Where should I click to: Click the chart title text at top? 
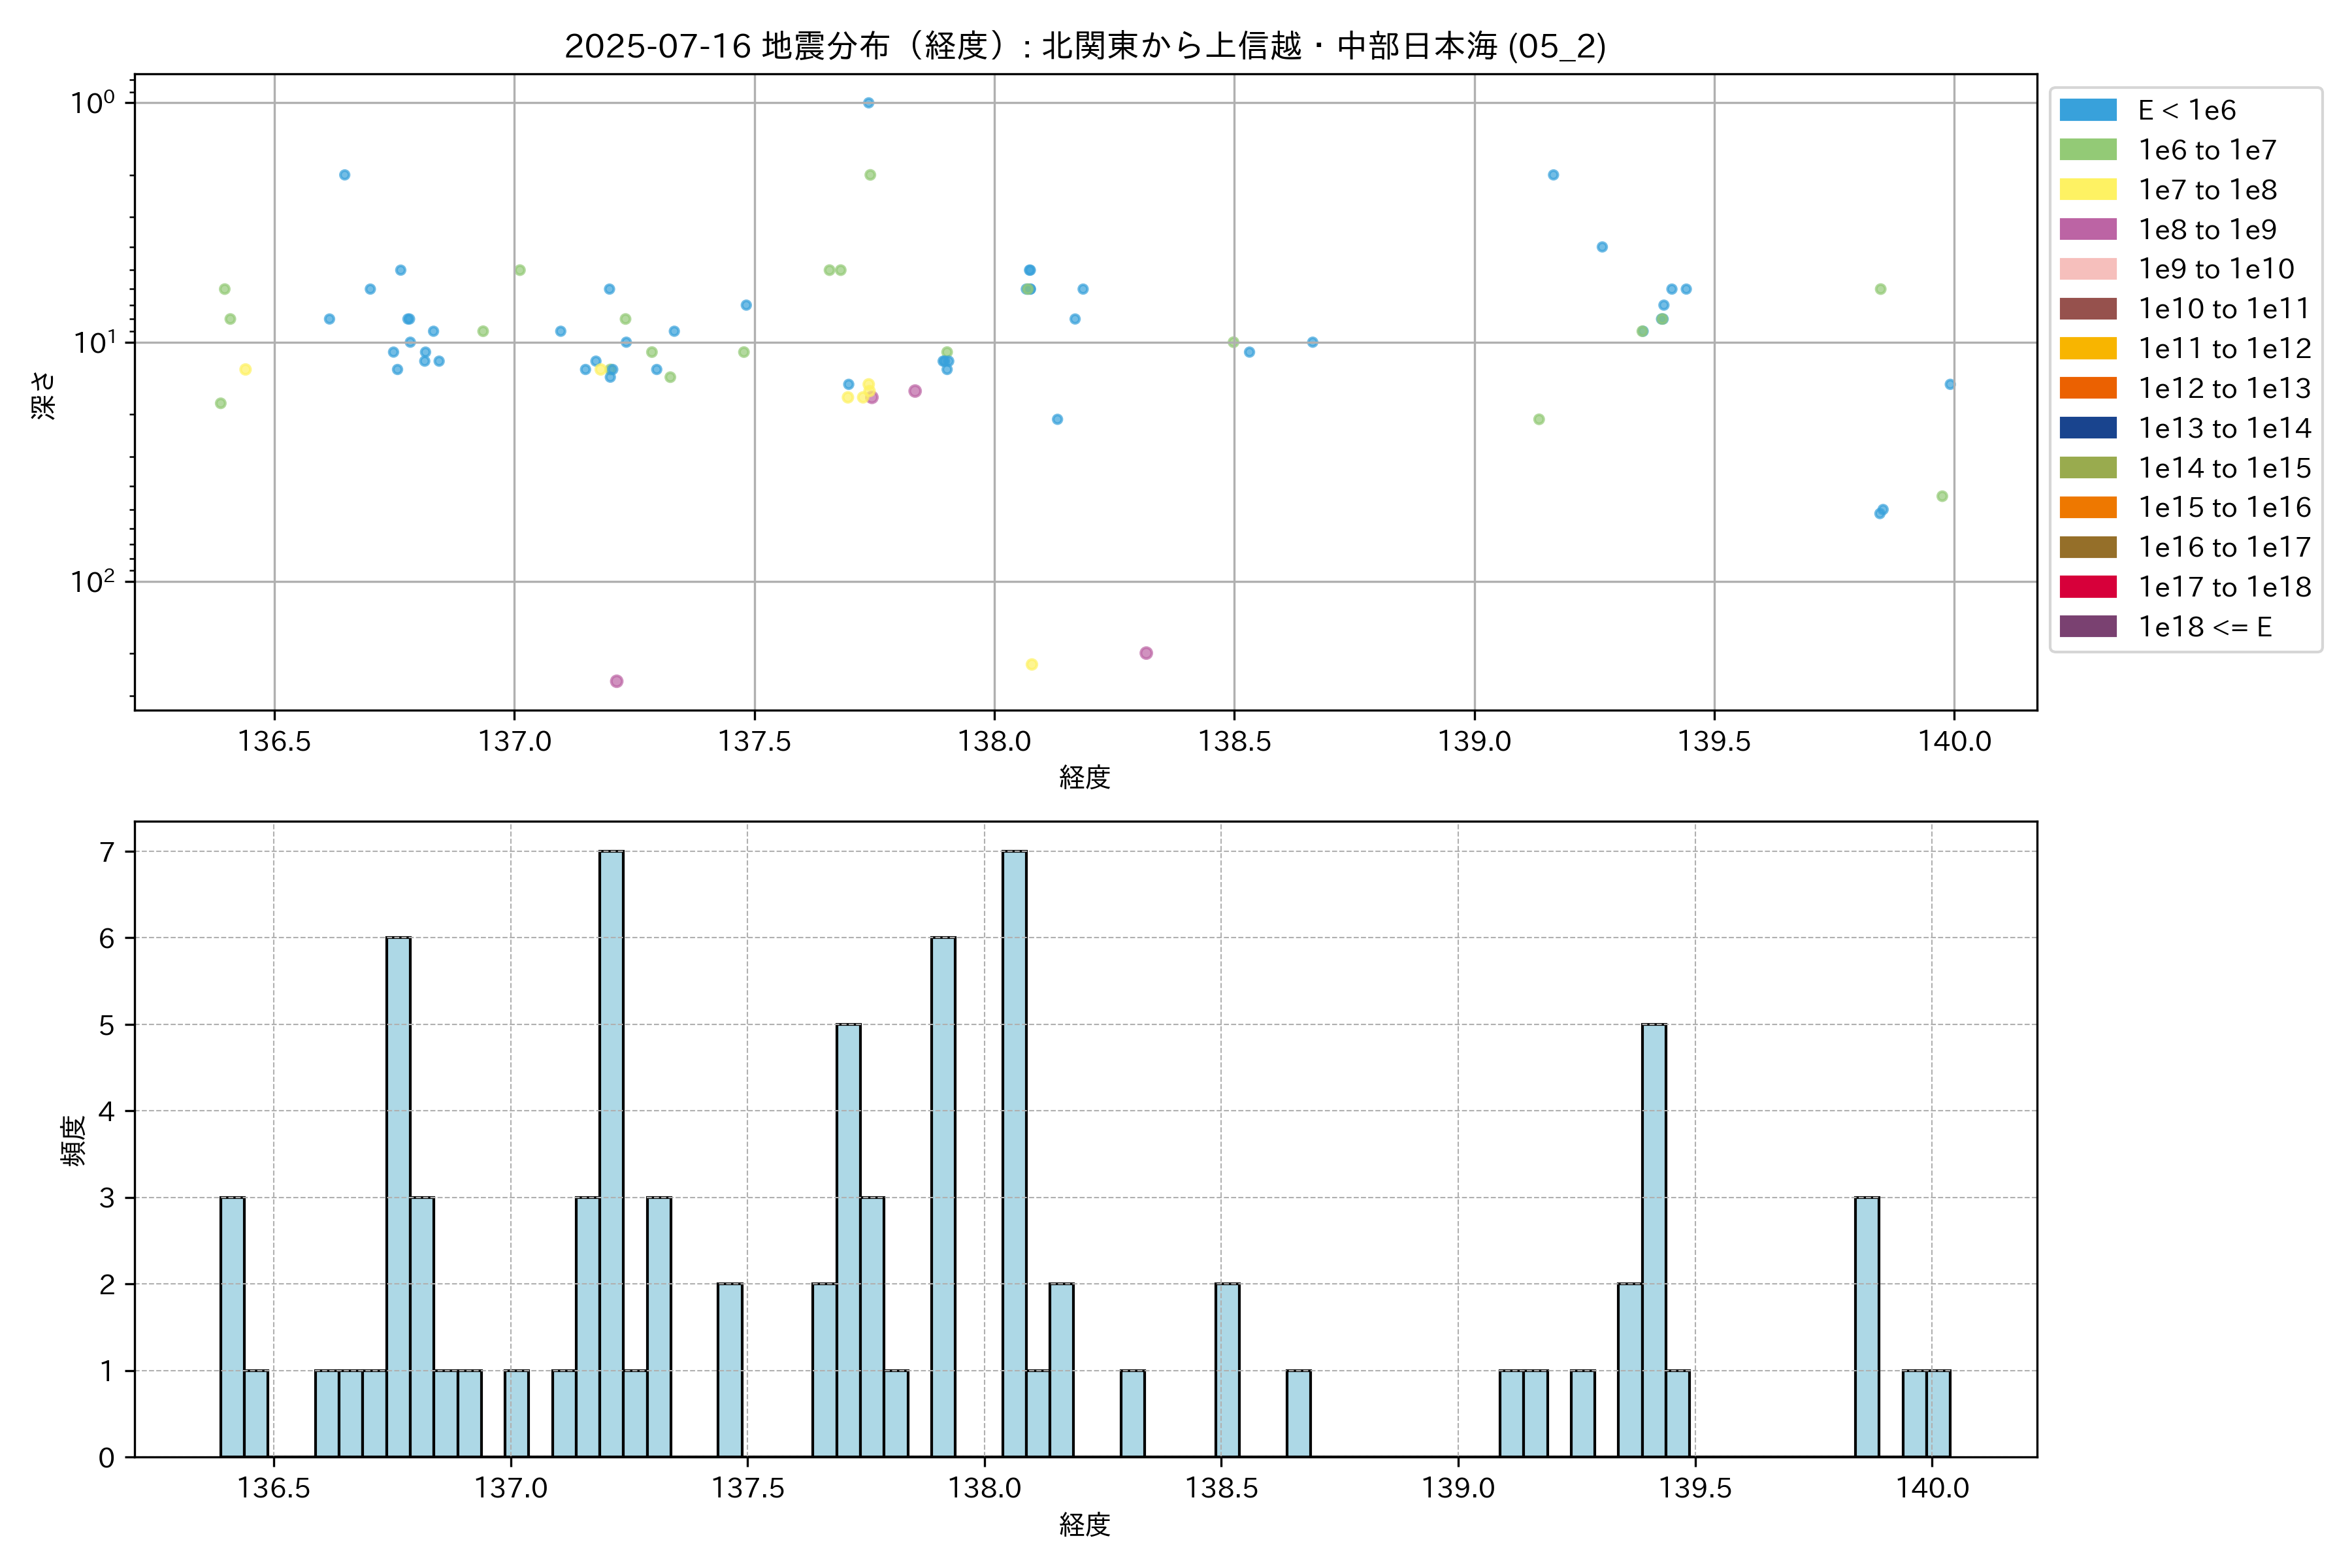click(x=1085, y=46)
